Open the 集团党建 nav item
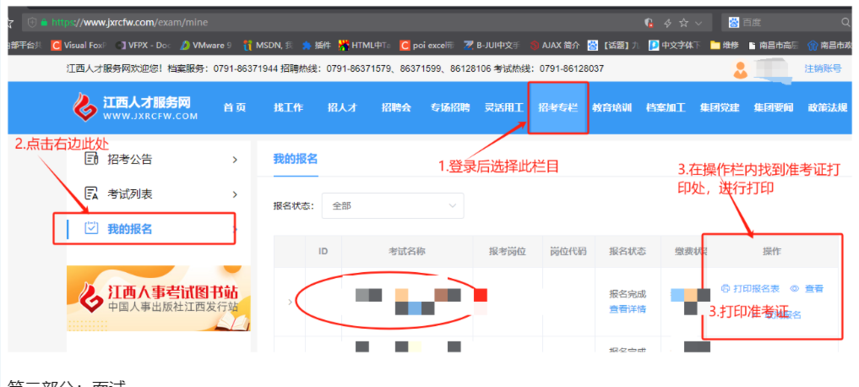This screenshot has width=859, height=387. coord(719,107)
